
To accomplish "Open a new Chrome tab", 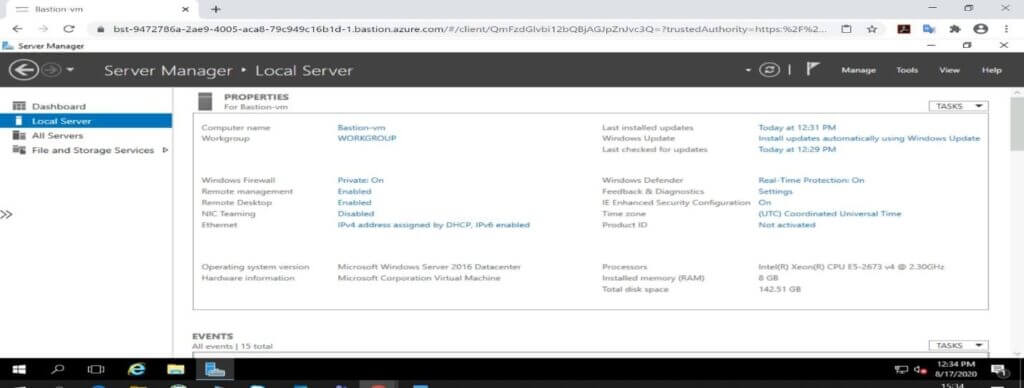I will (x=216, y=9).
